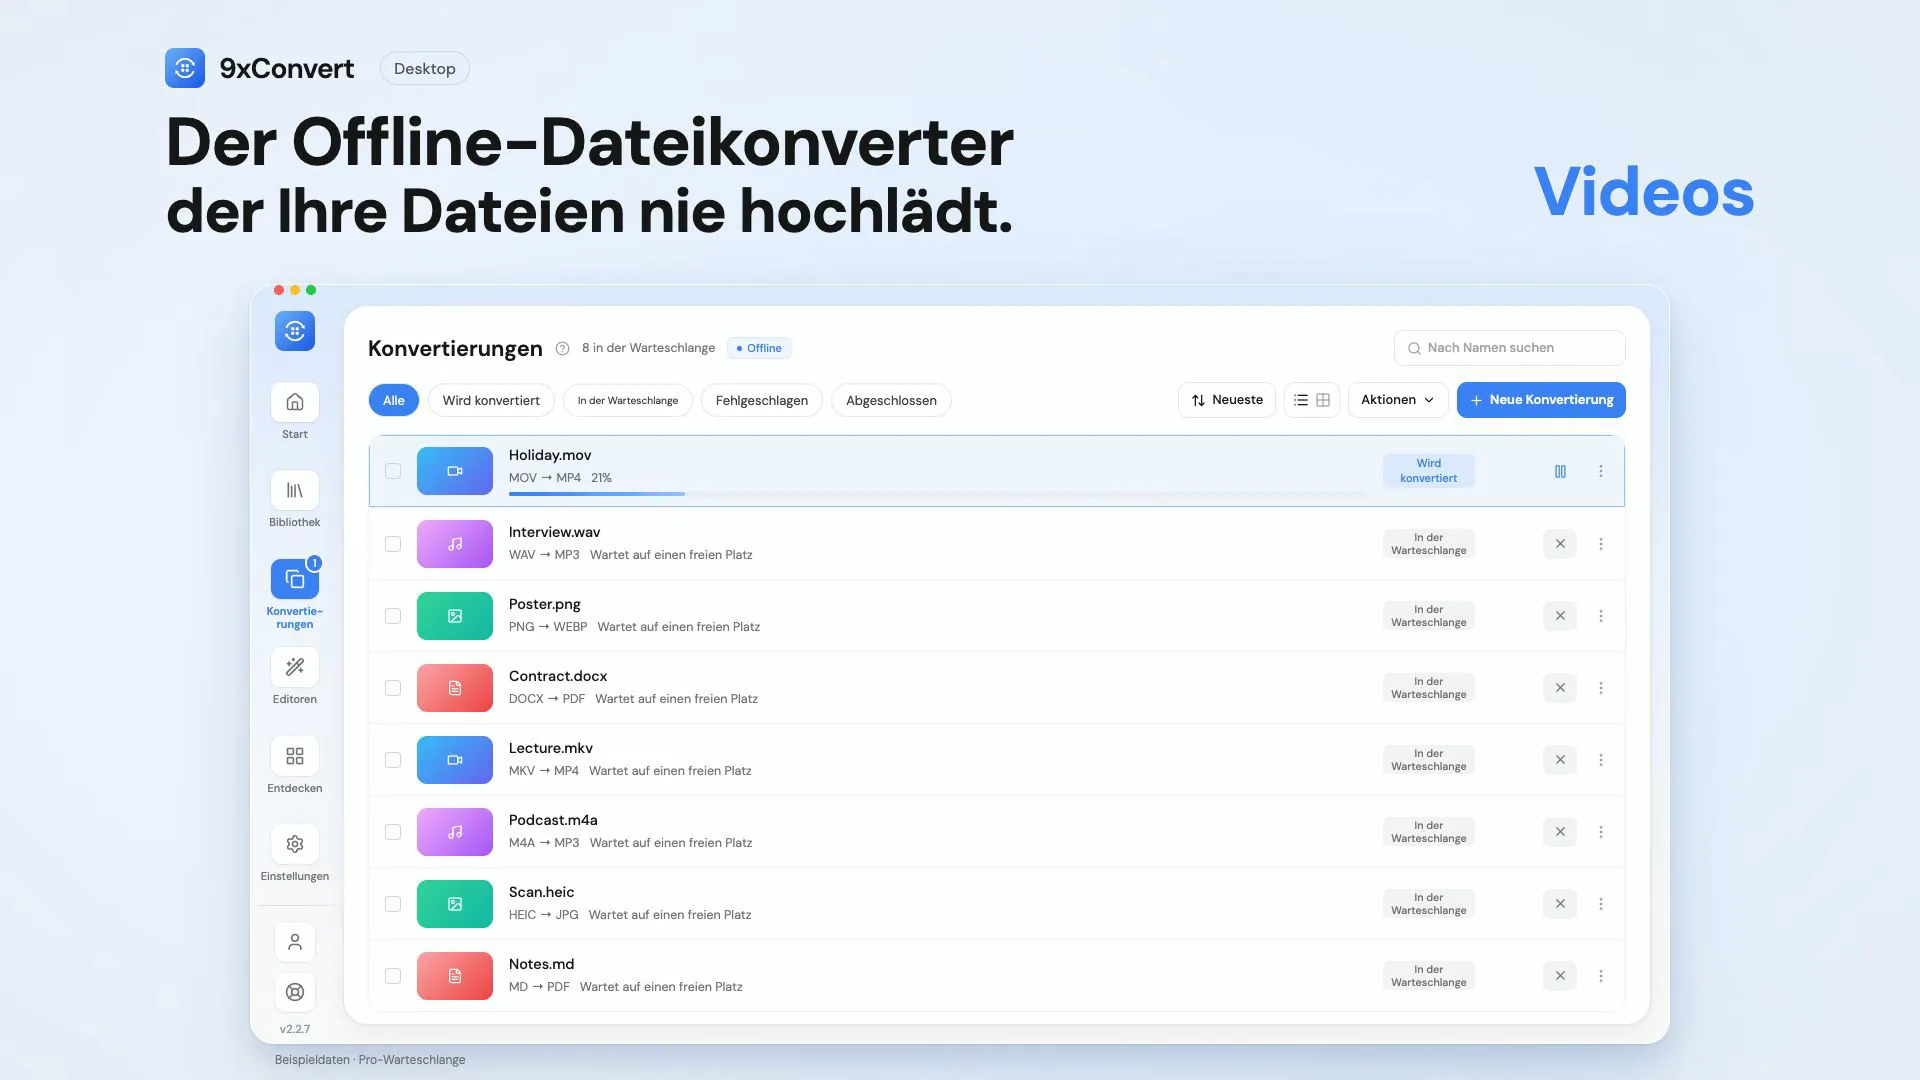Select the Scan.heic checkbox
Image resolution: width=1920 pixels, height=1080 pixels.
pos(393,904)
